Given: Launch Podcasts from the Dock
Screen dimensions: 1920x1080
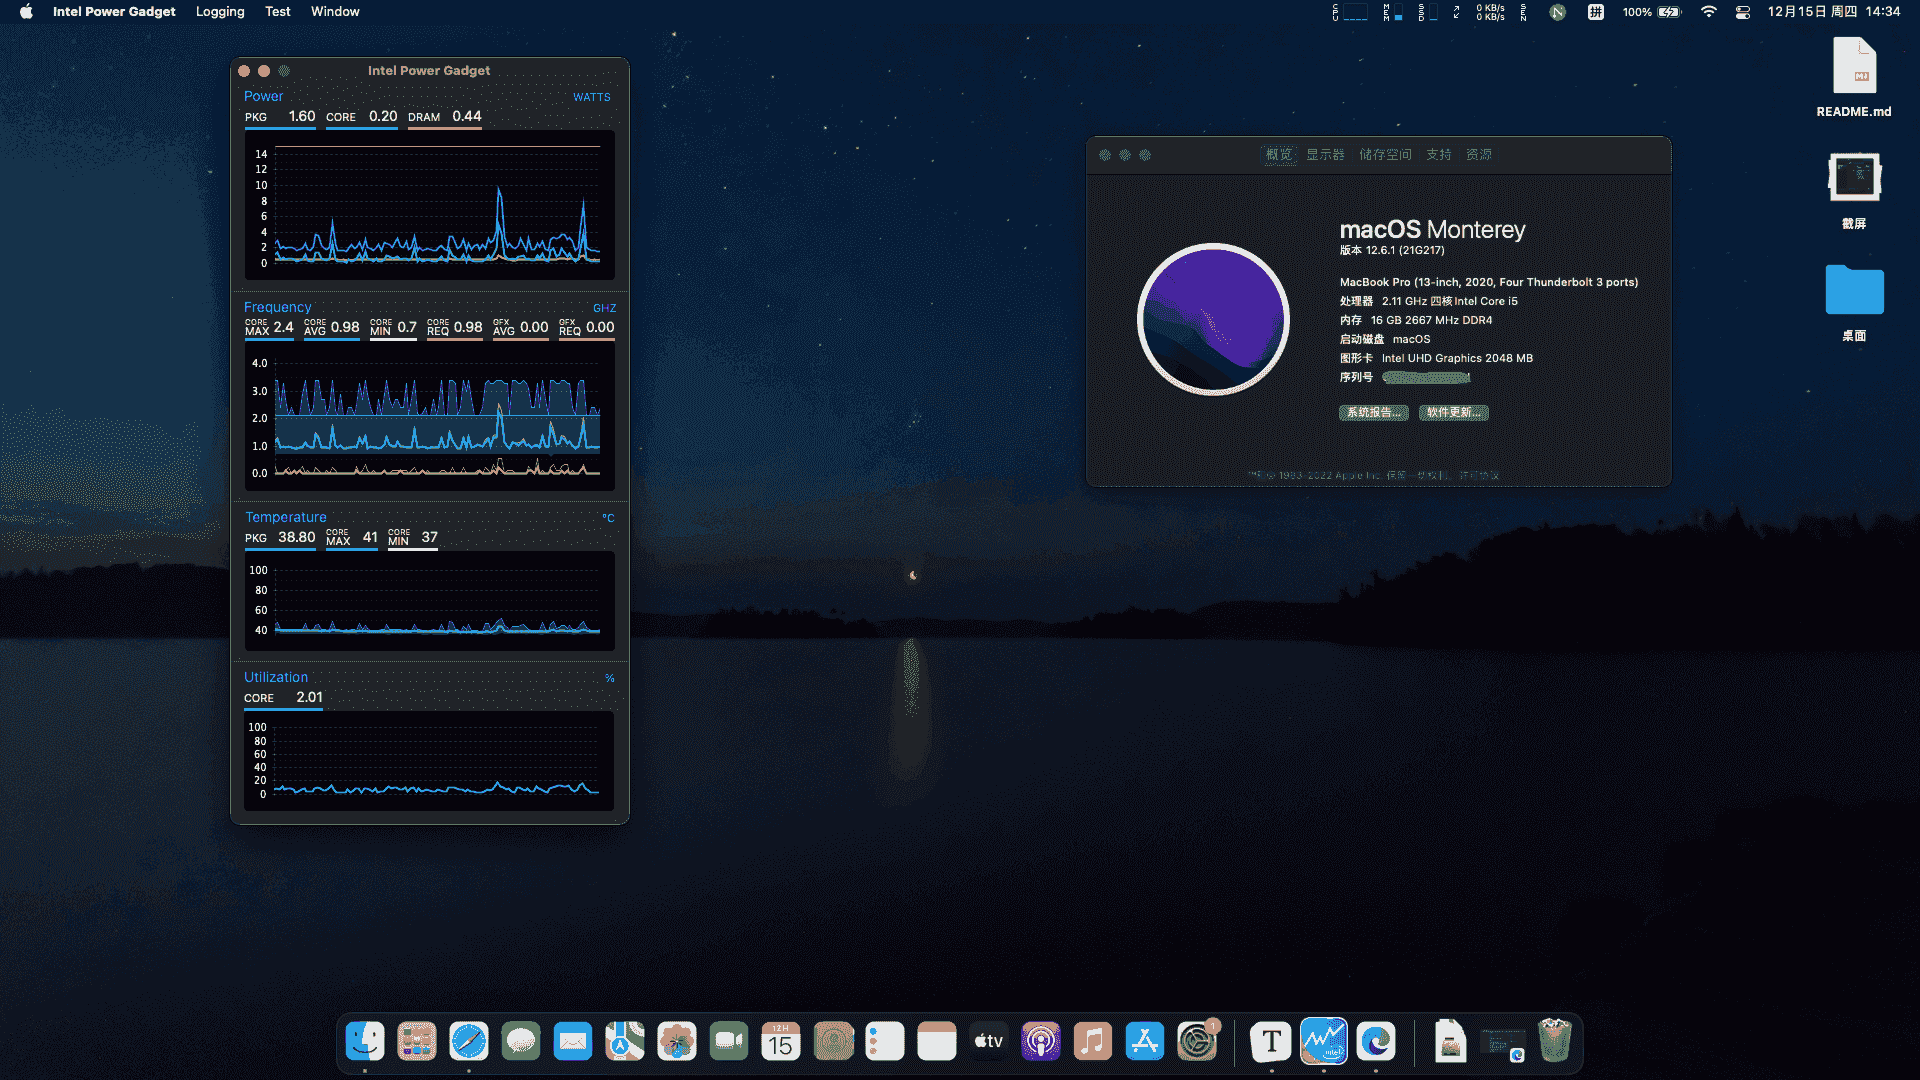Looking at the screenshot, I should (1041, 1042).
